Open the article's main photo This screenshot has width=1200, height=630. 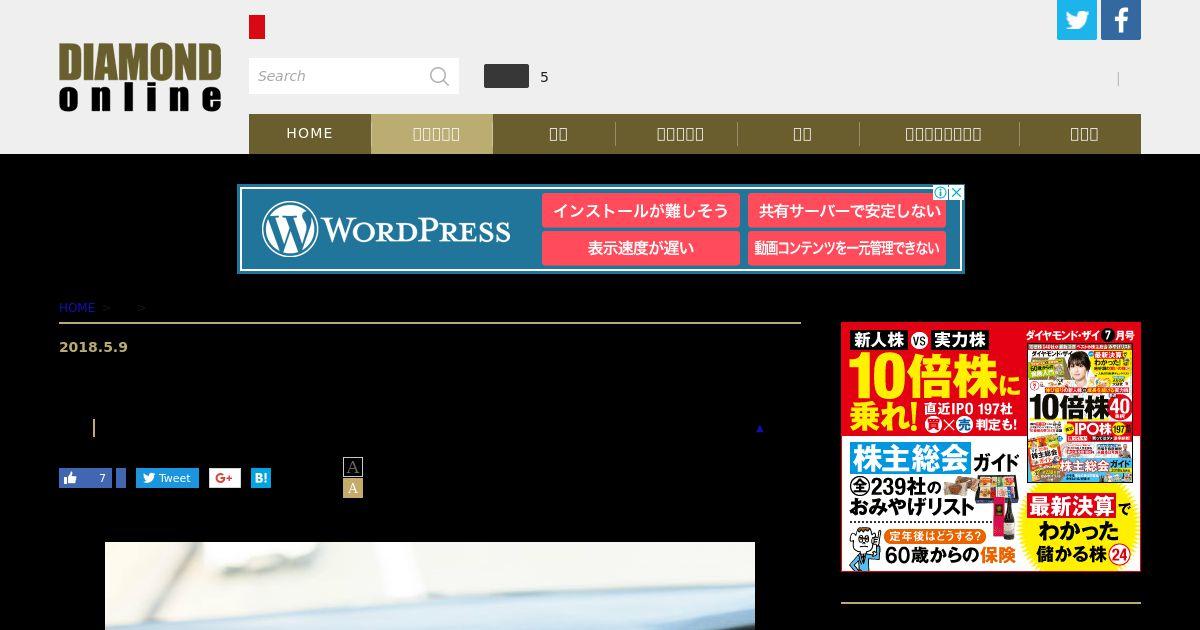pos(430,586)
